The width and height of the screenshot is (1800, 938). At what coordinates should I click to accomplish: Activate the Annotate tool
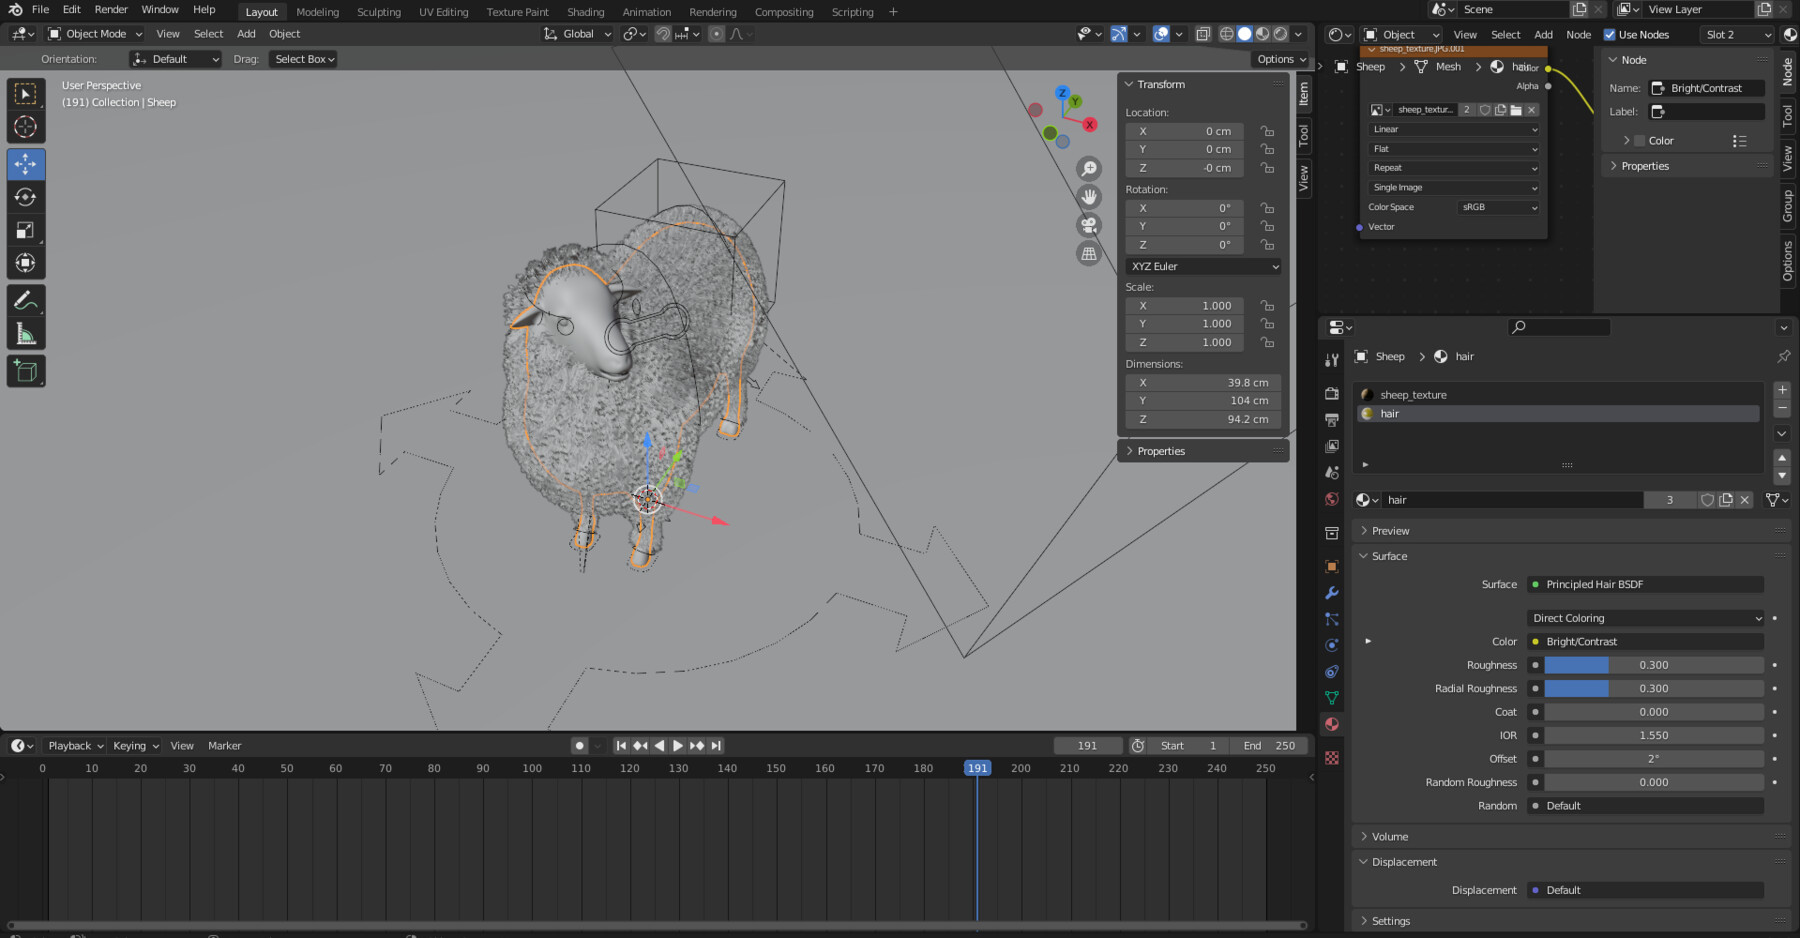click(26, 299)
